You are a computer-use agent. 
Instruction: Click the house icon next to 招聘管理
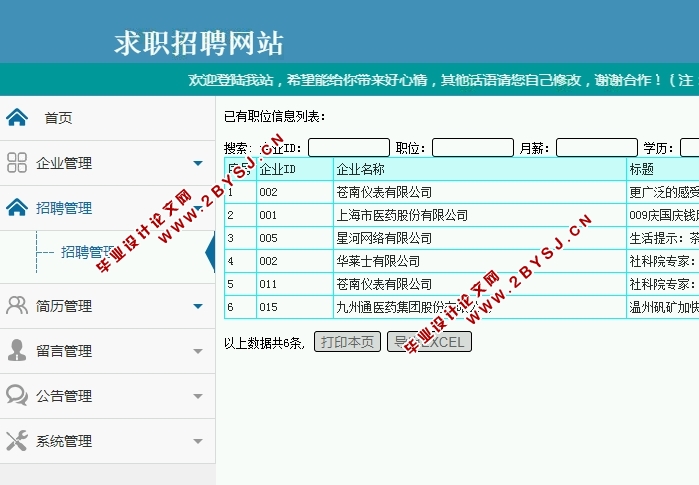pyautogui.click(x=17, y=208)
